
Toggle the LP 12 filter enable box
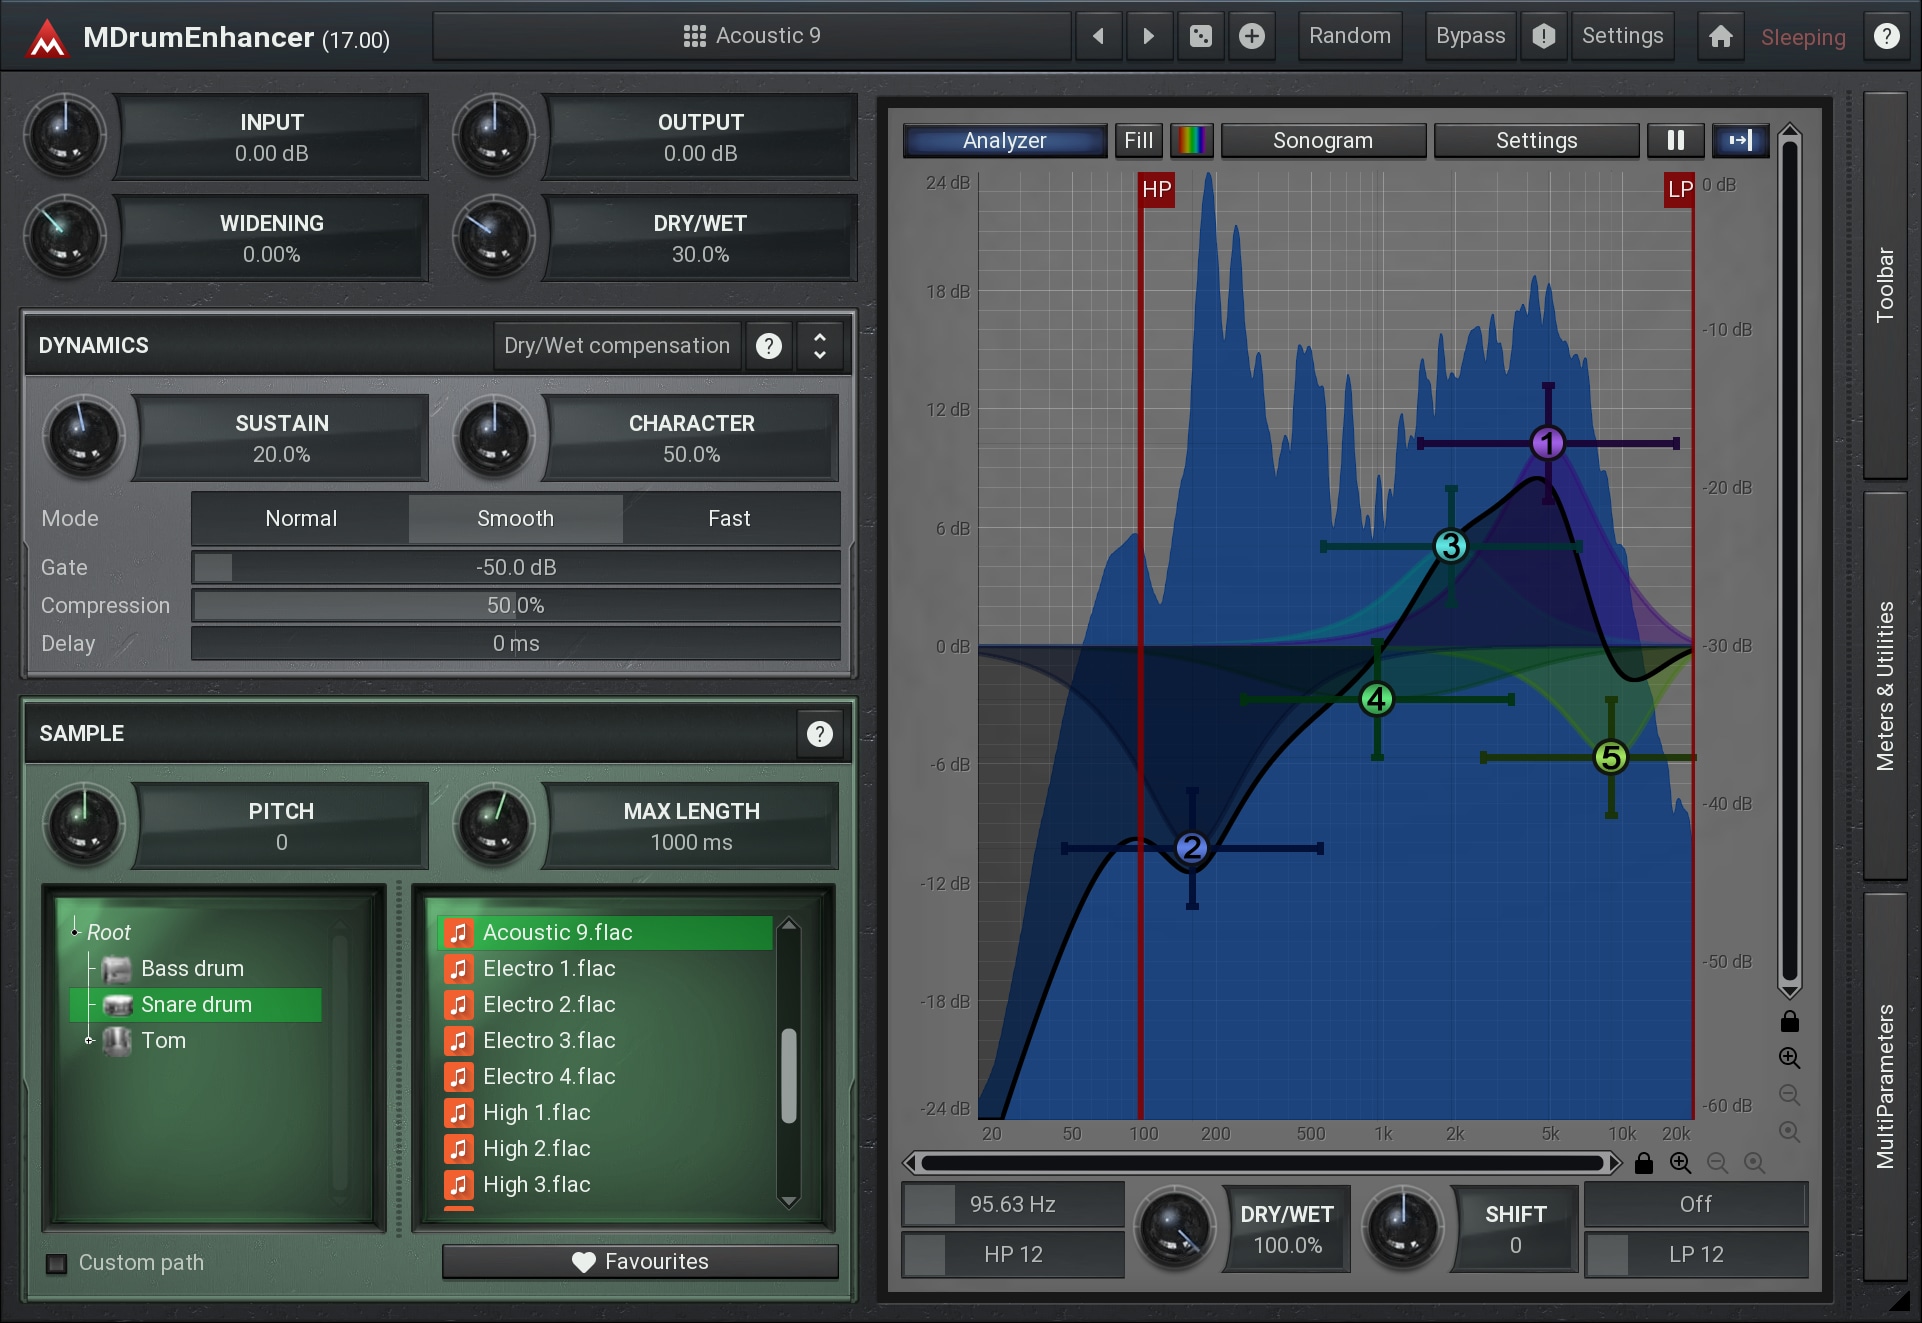[x=1607, y=1254]
